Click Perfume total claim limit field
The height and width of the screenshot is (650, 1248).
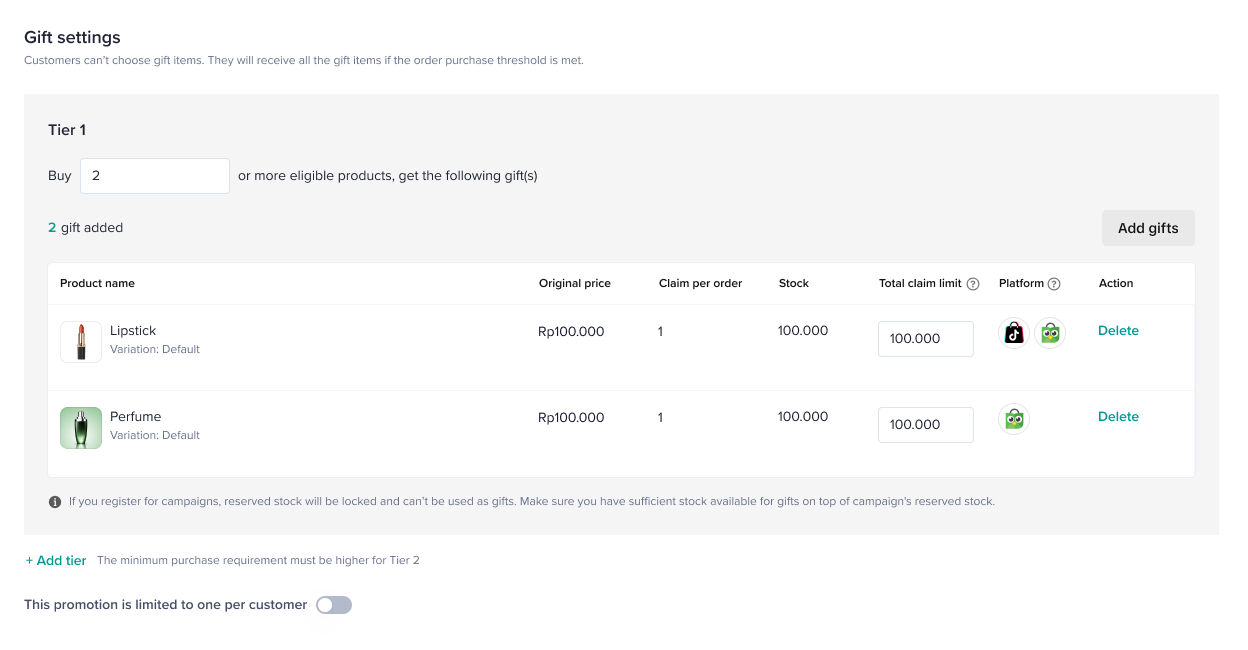pyautogui.click(x=926, y=425)
